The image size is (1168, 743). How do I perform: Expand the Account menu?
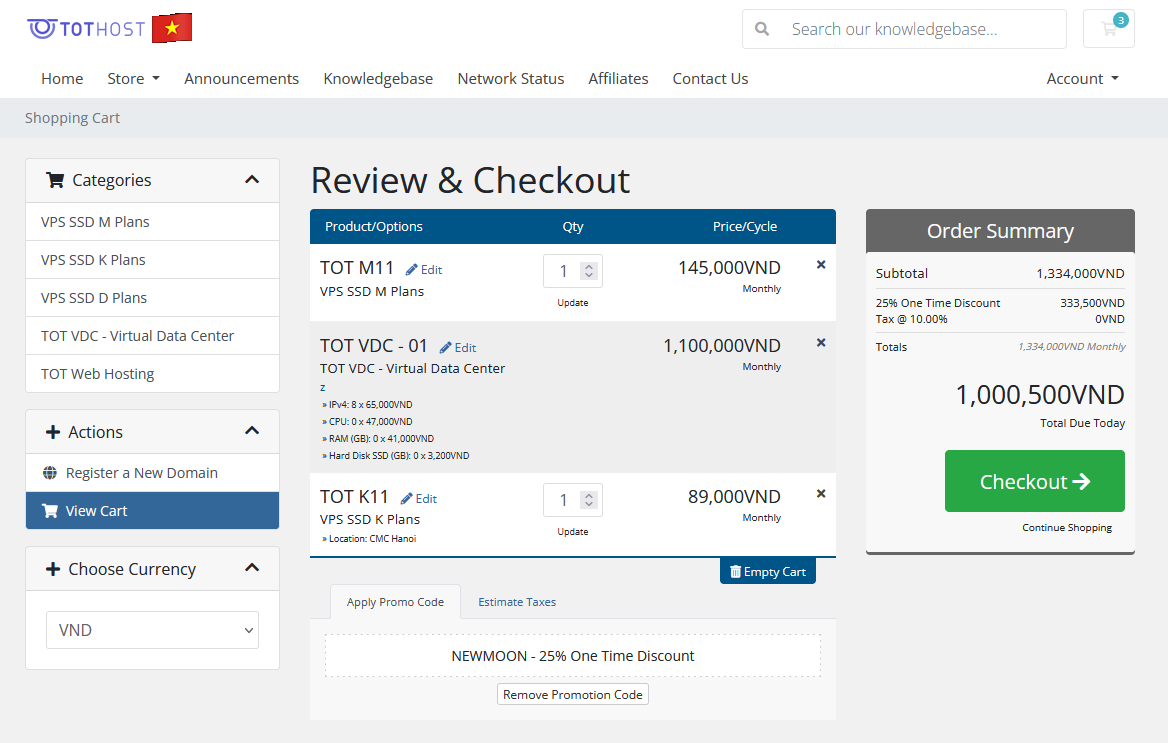[x=1082, y=79]
